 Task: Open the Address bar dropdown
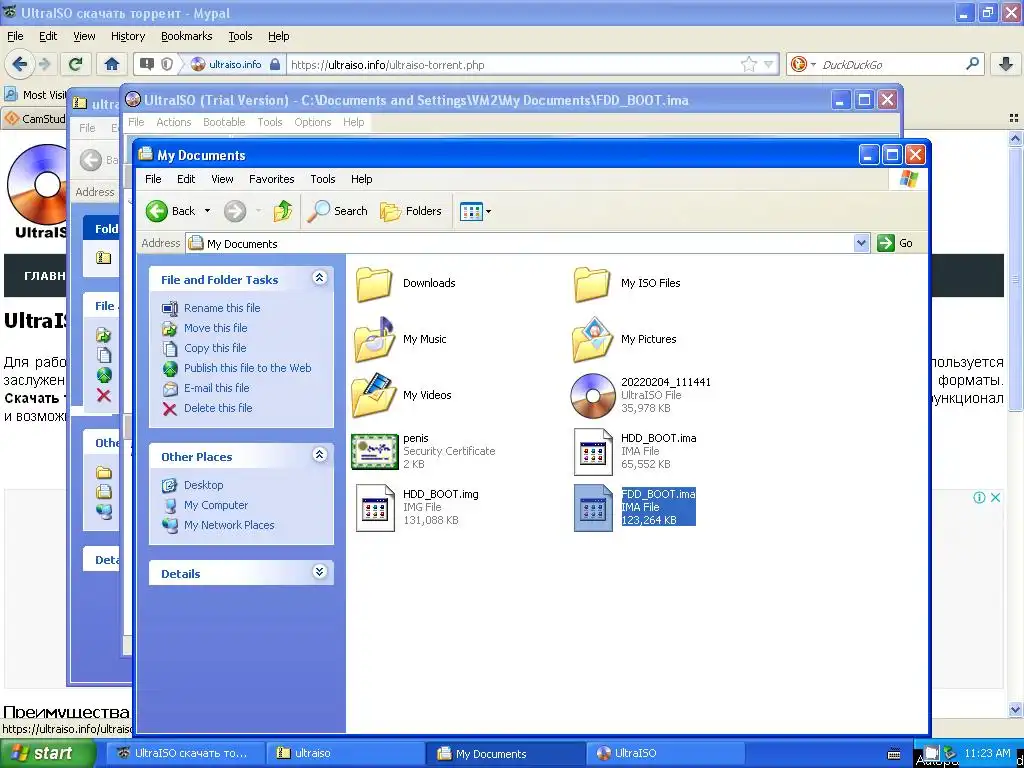861,243
